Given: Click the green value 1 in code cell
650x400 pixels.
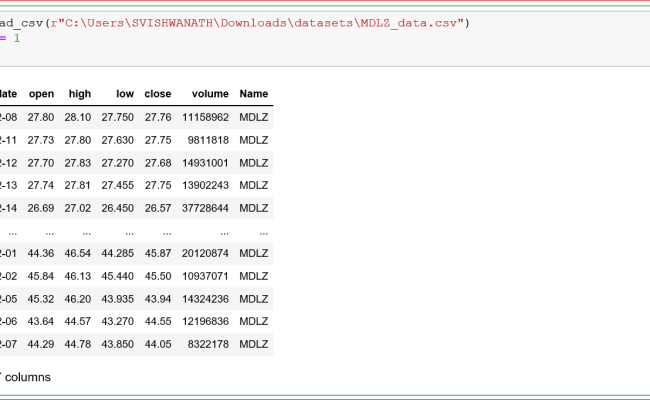Looking at the screenshot, I should click(17, 38).
